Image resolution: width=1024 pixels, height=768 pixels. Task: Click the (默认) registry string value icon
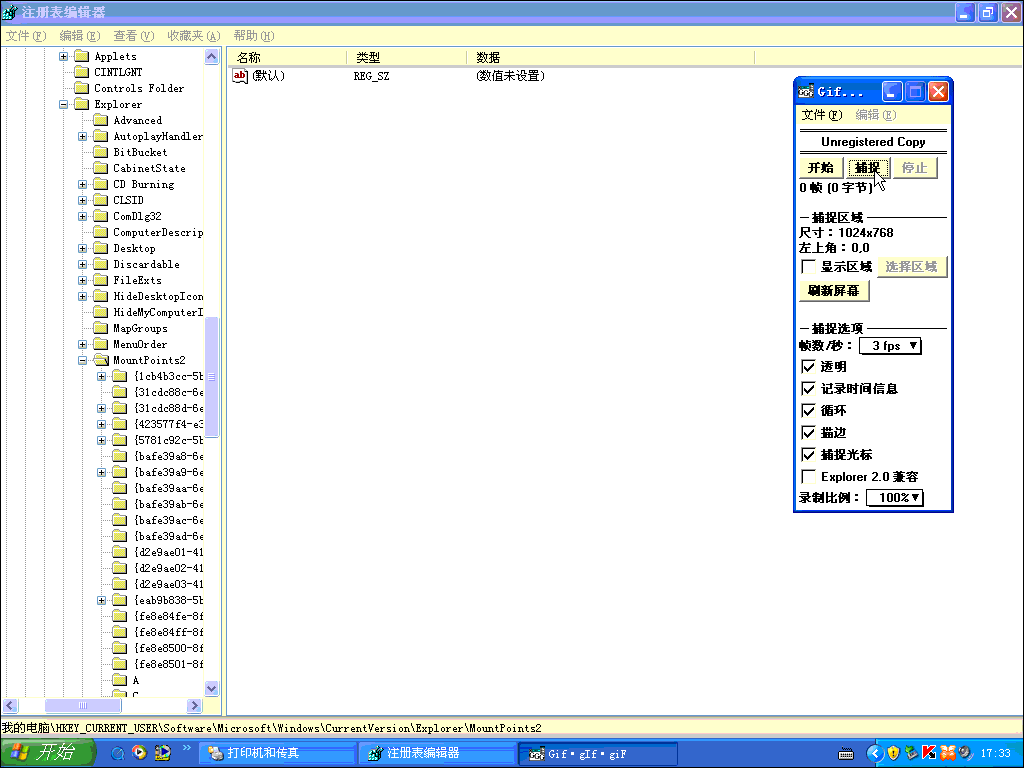click(240, 75)
